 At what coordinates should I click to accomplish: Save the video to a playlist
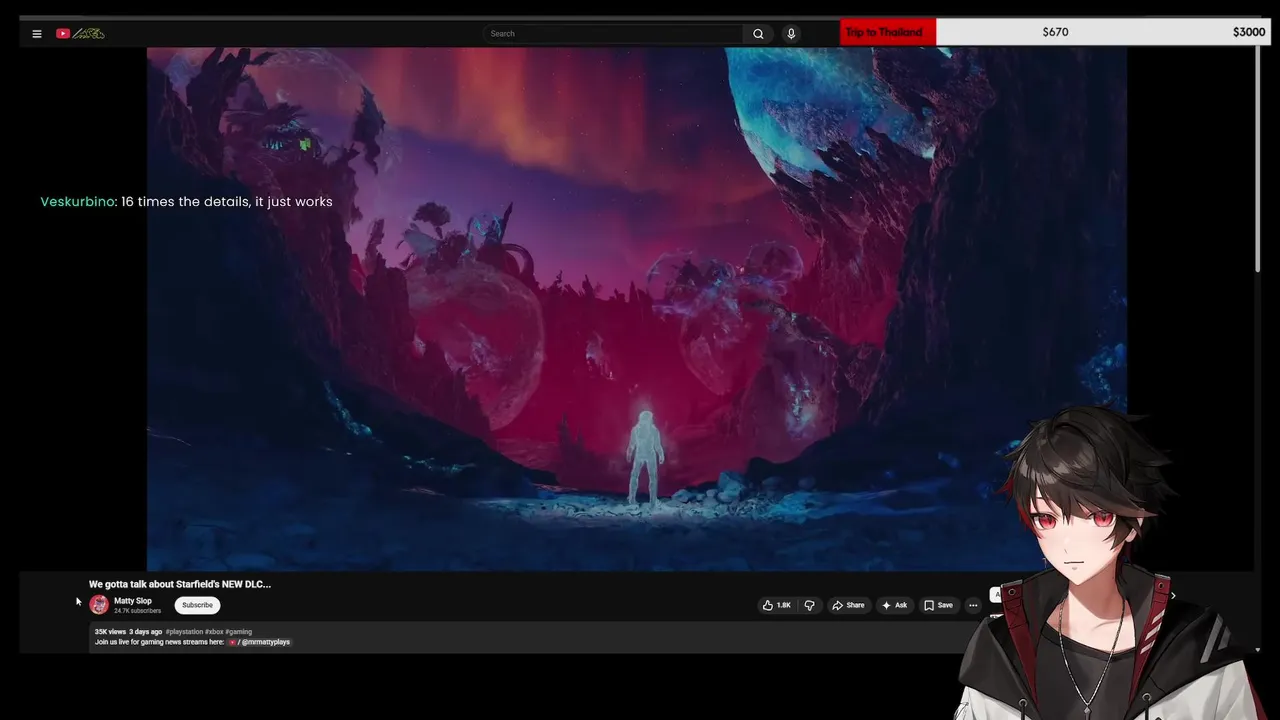[938, 605]
